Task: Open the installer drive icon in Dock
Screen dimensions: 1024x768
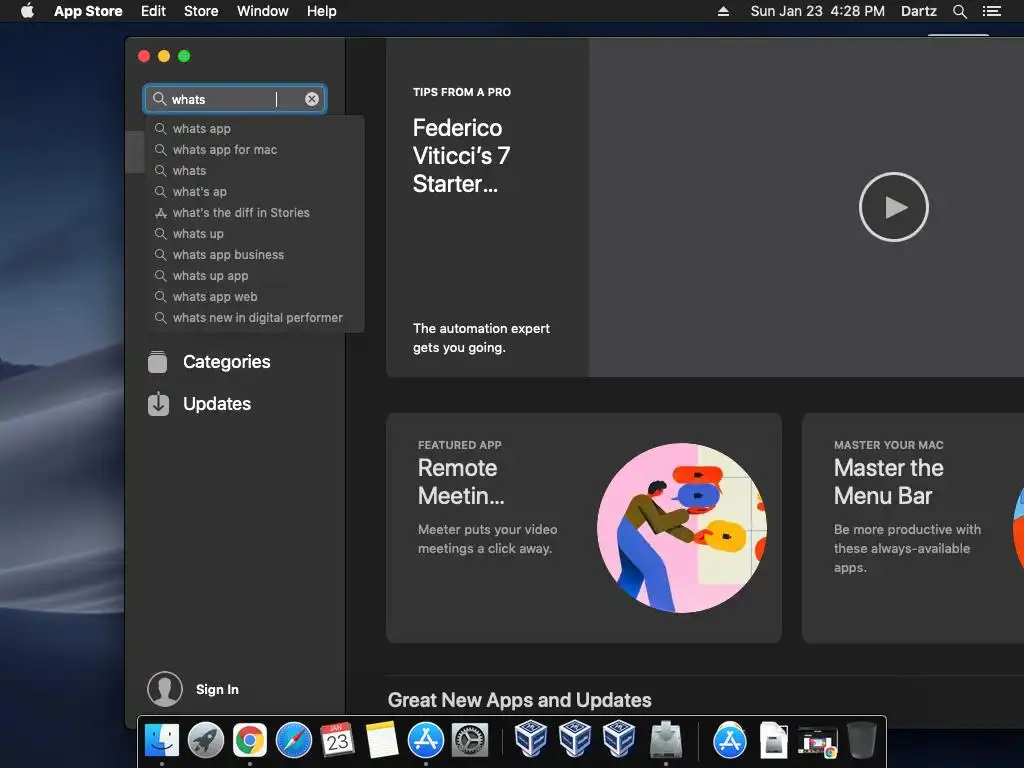Action: click(x=665, y=739)
